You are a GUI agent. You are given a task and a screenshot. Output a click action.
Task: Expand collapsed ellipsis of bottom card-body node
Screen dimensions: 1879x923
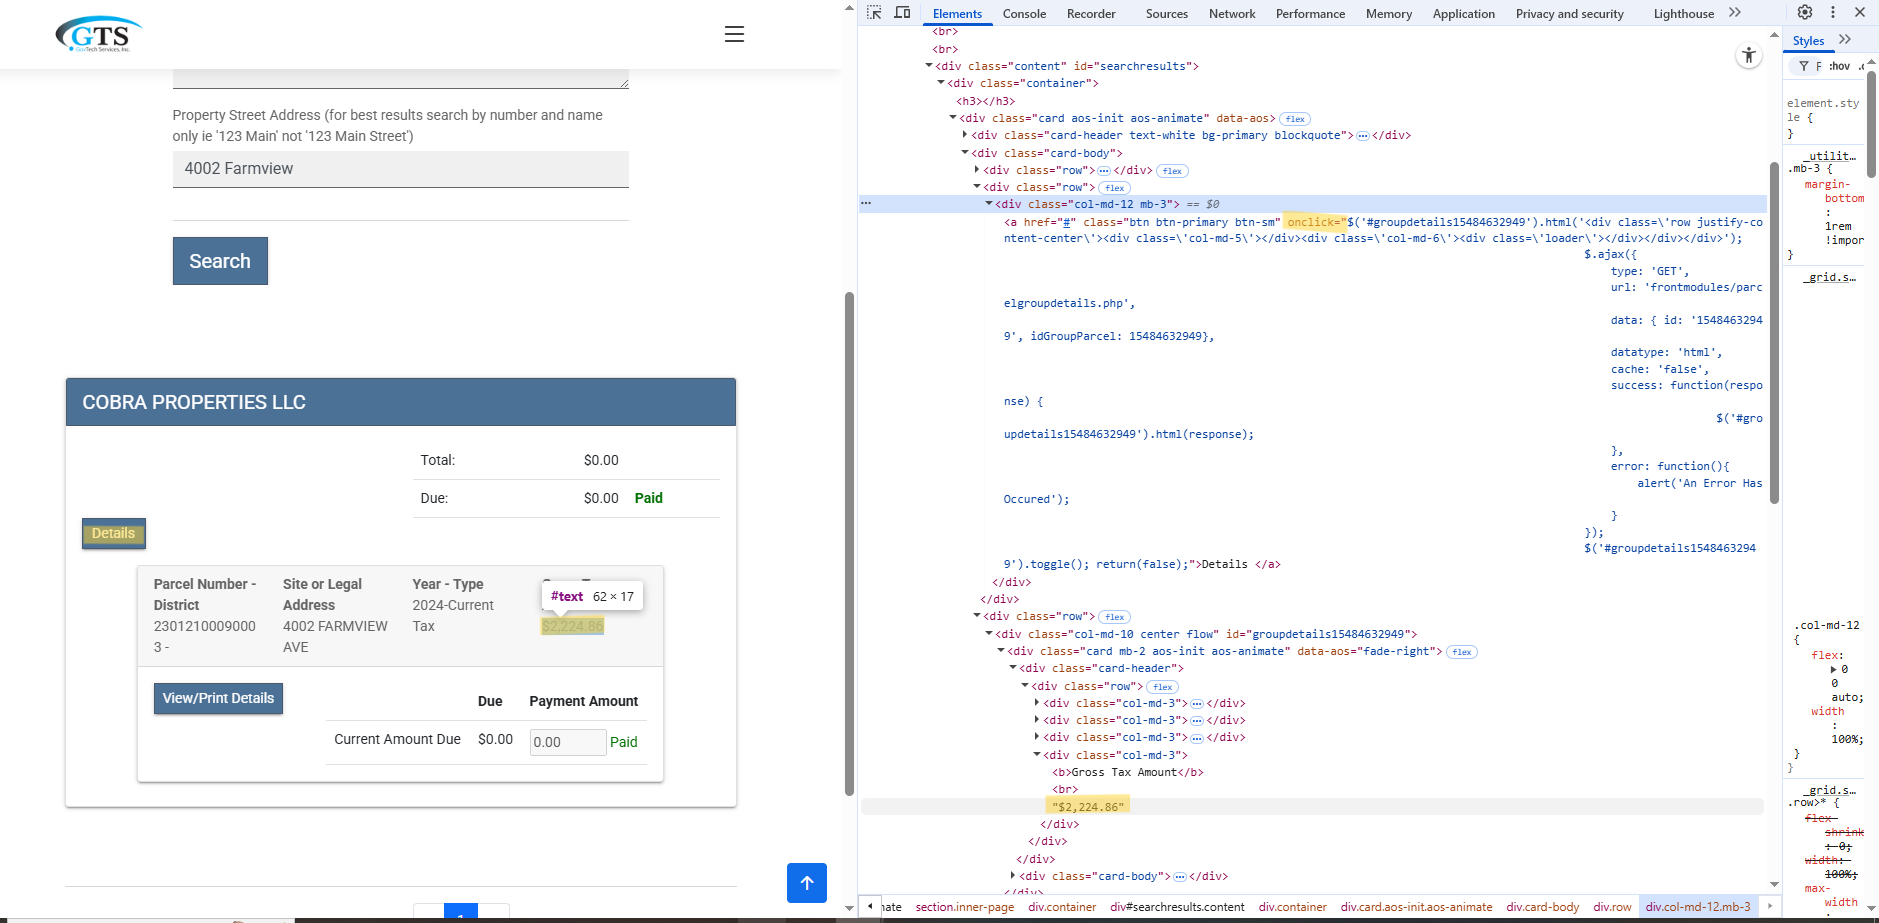click(x=1179, y=877)
